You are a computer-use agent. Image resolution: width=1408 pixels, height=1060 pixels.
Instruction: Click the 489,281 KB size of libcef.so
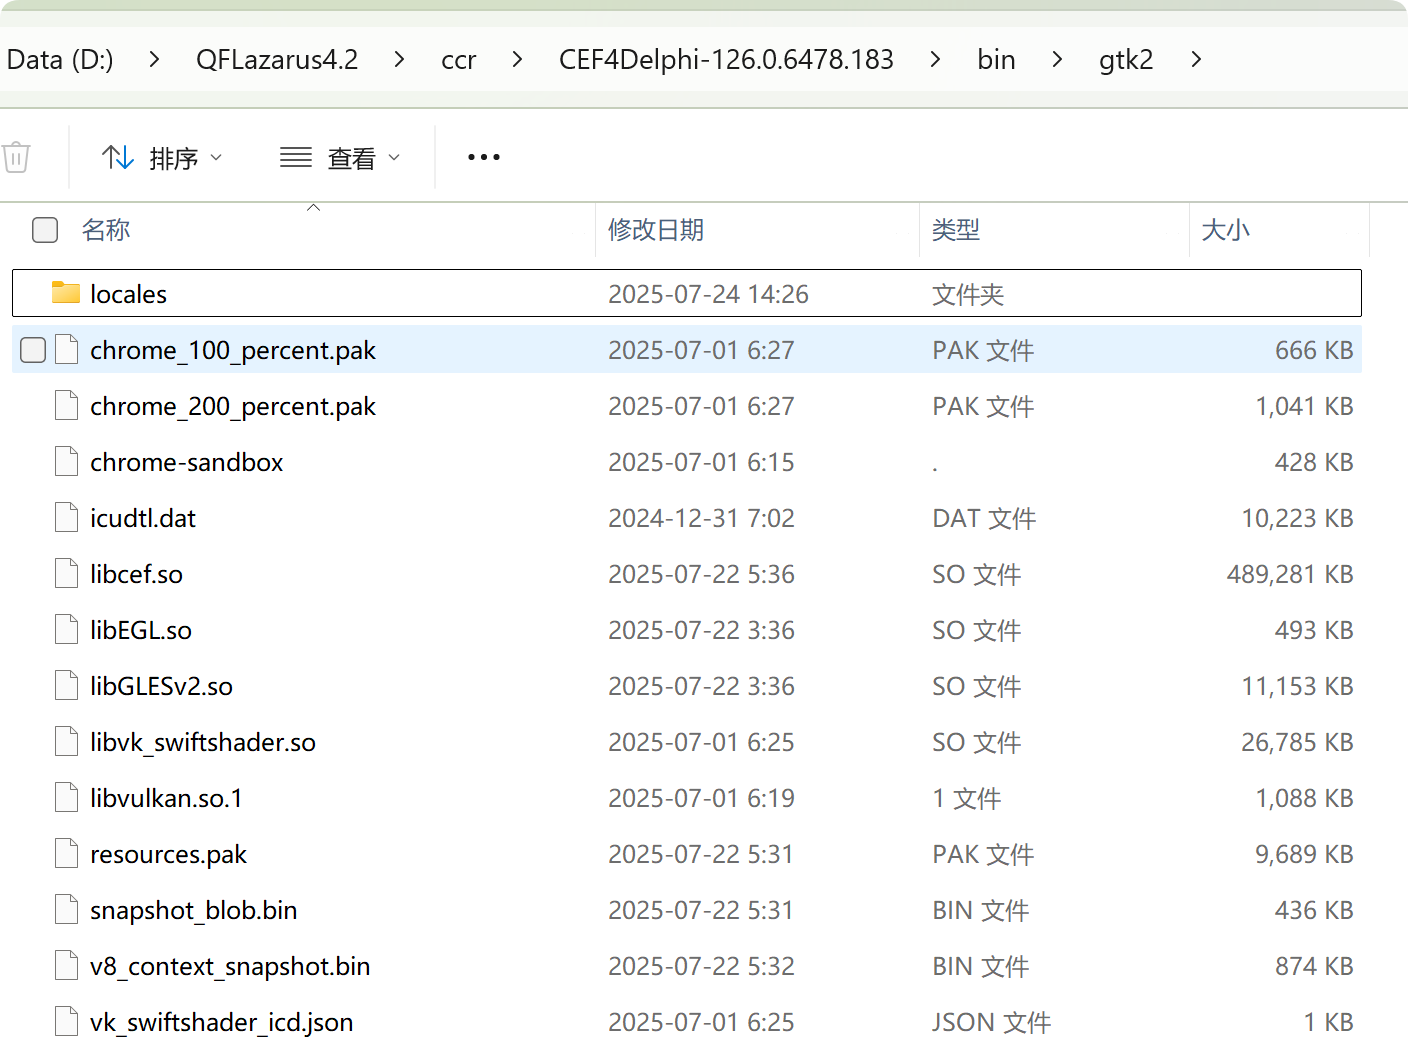tap(1290, 574)
